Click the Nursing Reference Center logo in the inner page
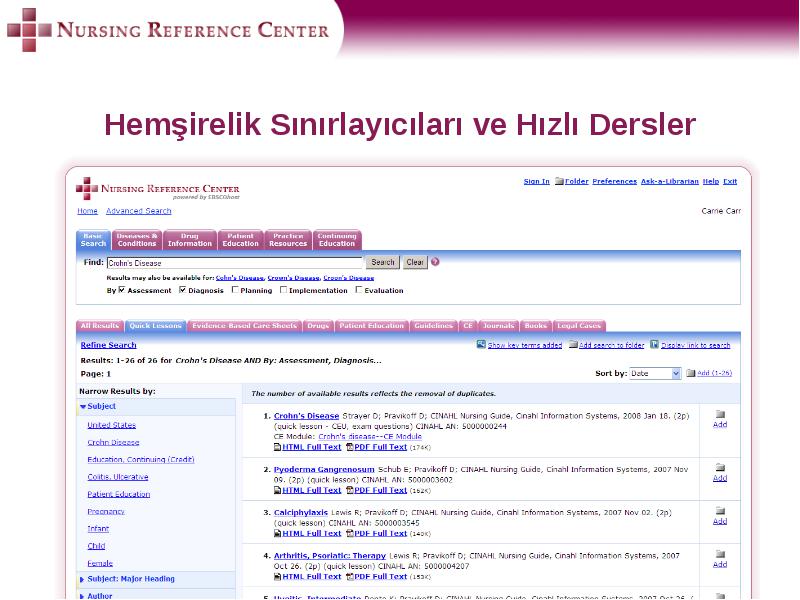The width and height of the screenshot is (800, 600). pyautogui.click(x=158, y=189)
